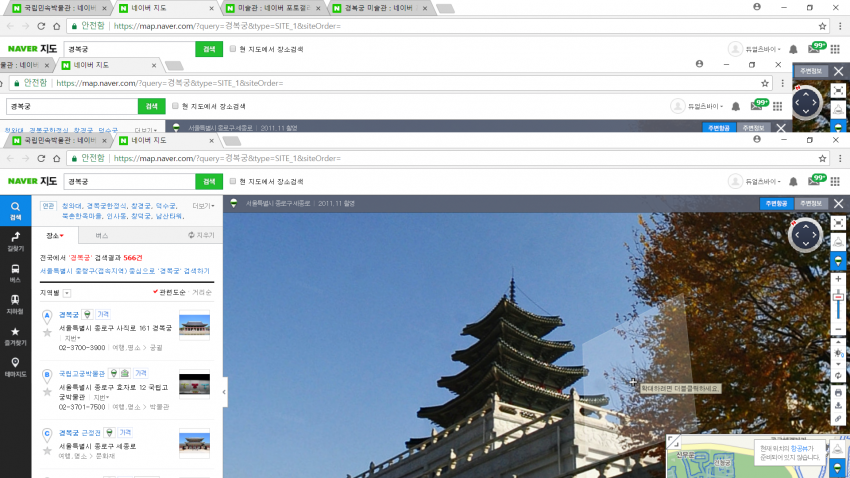The height and width of the screenshot is (478, 850).
Task: Switch to 미술관 네이버 포토갤러리 tab in rearmost window
Action: point(274,8)
